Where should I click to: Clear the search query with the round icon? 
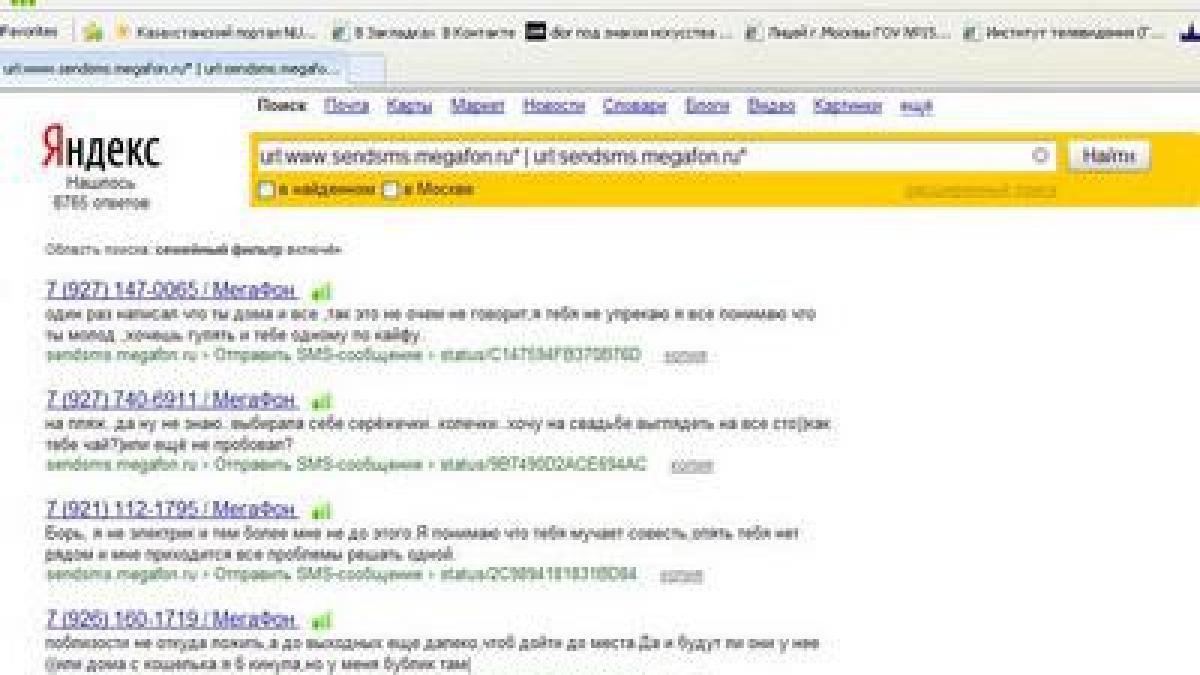coord(1040,156)
